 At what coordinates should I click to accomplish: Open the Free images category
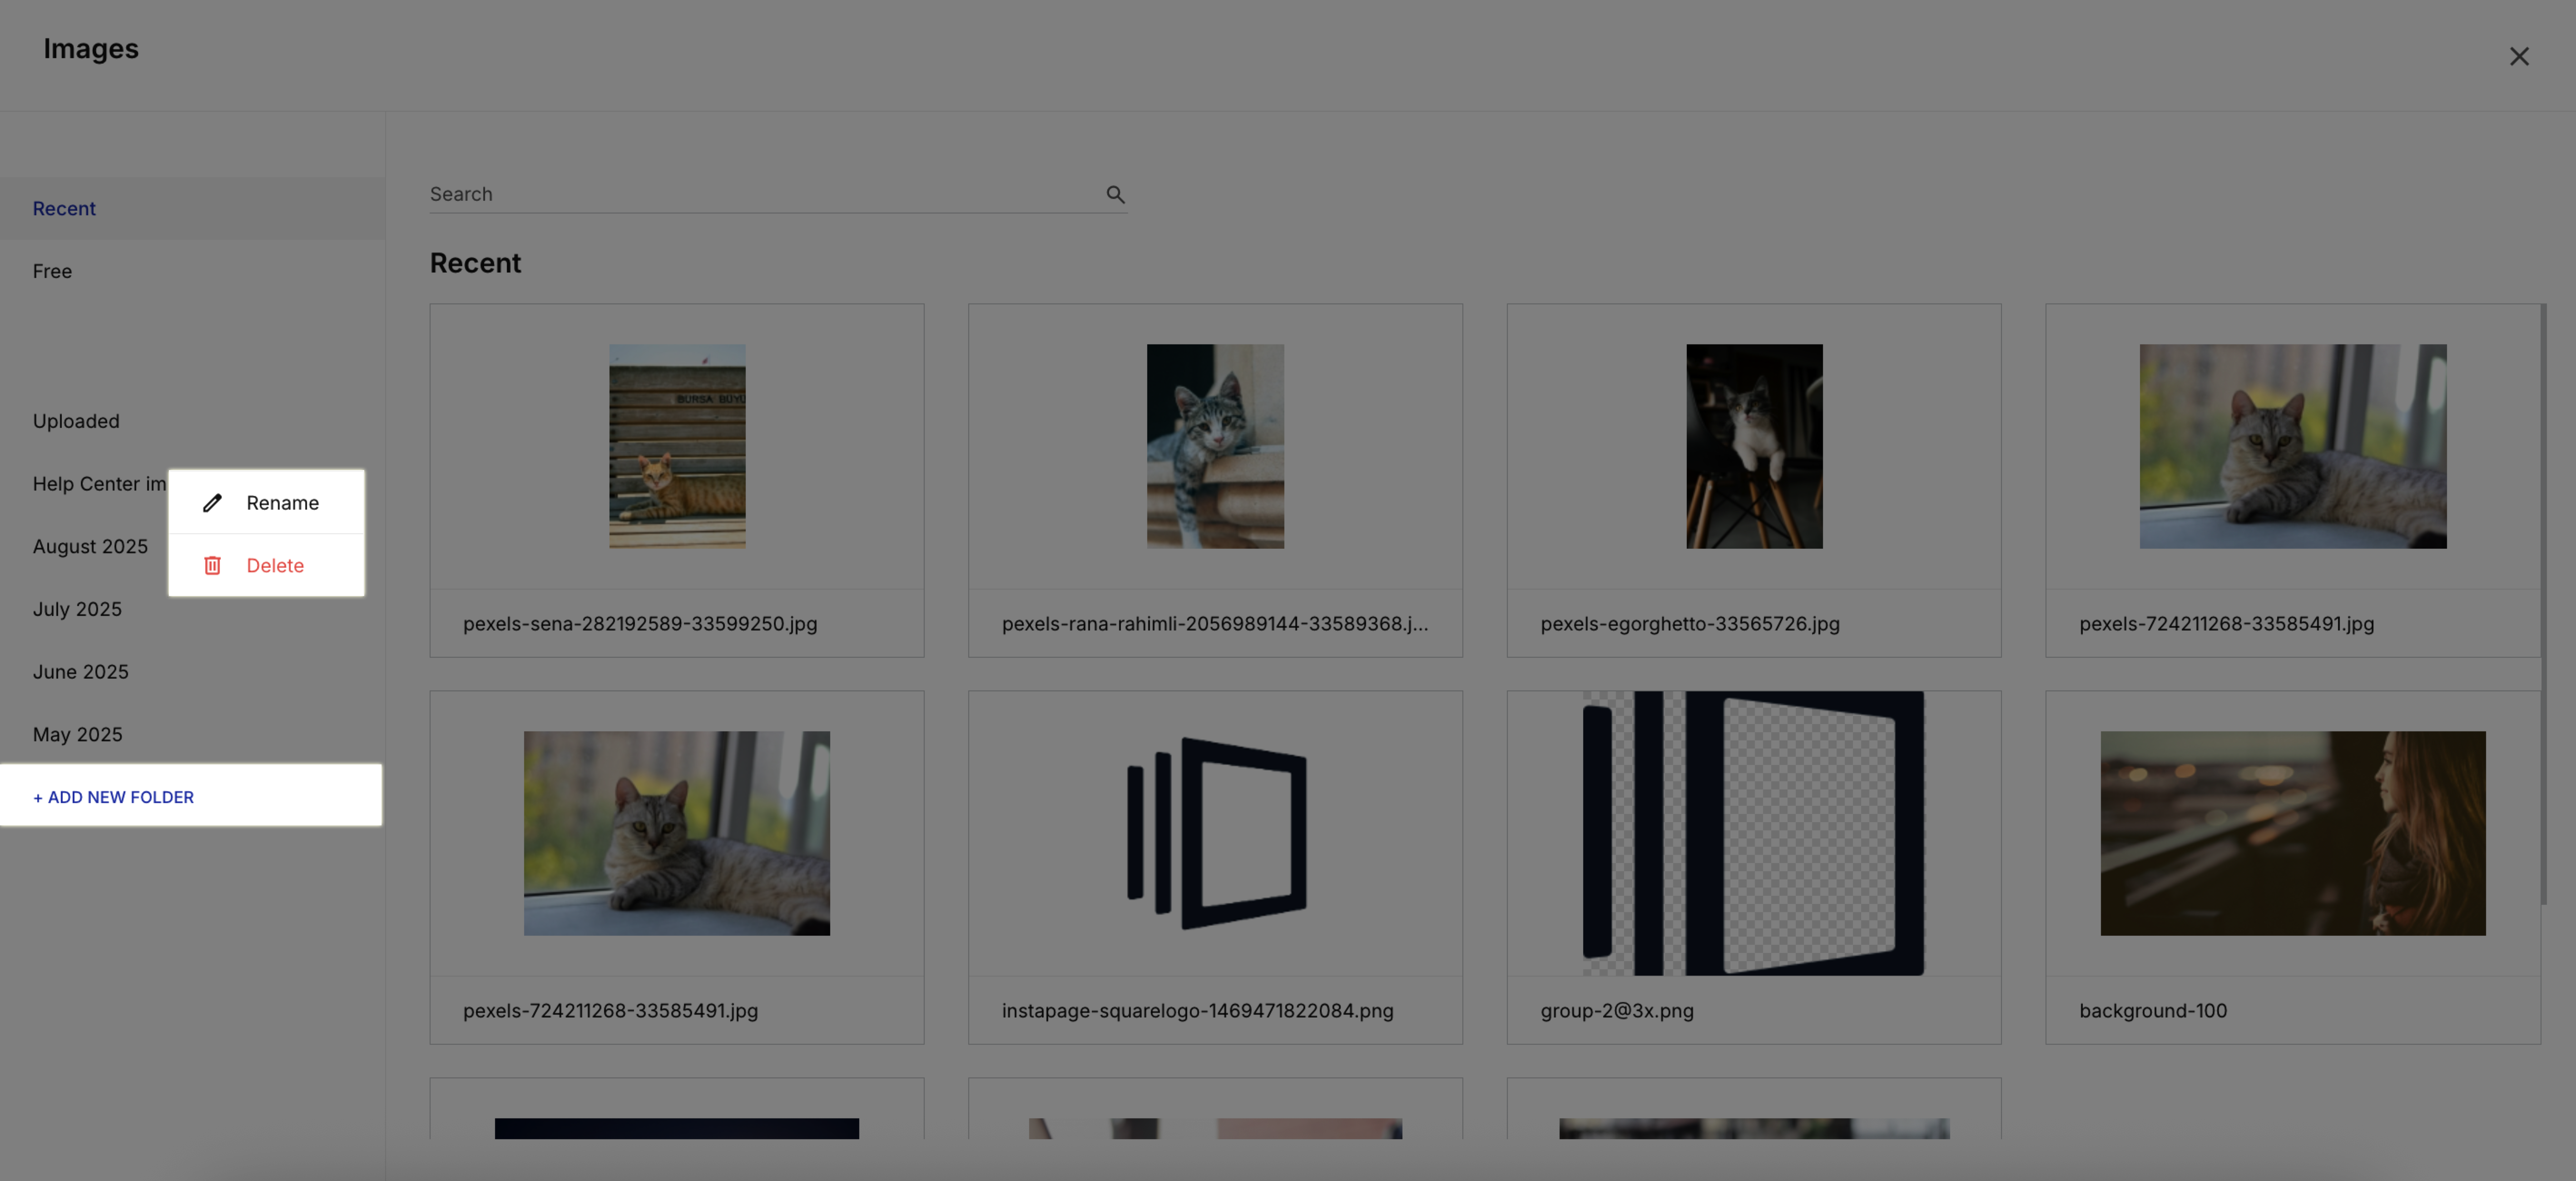[x=52, y=271]
